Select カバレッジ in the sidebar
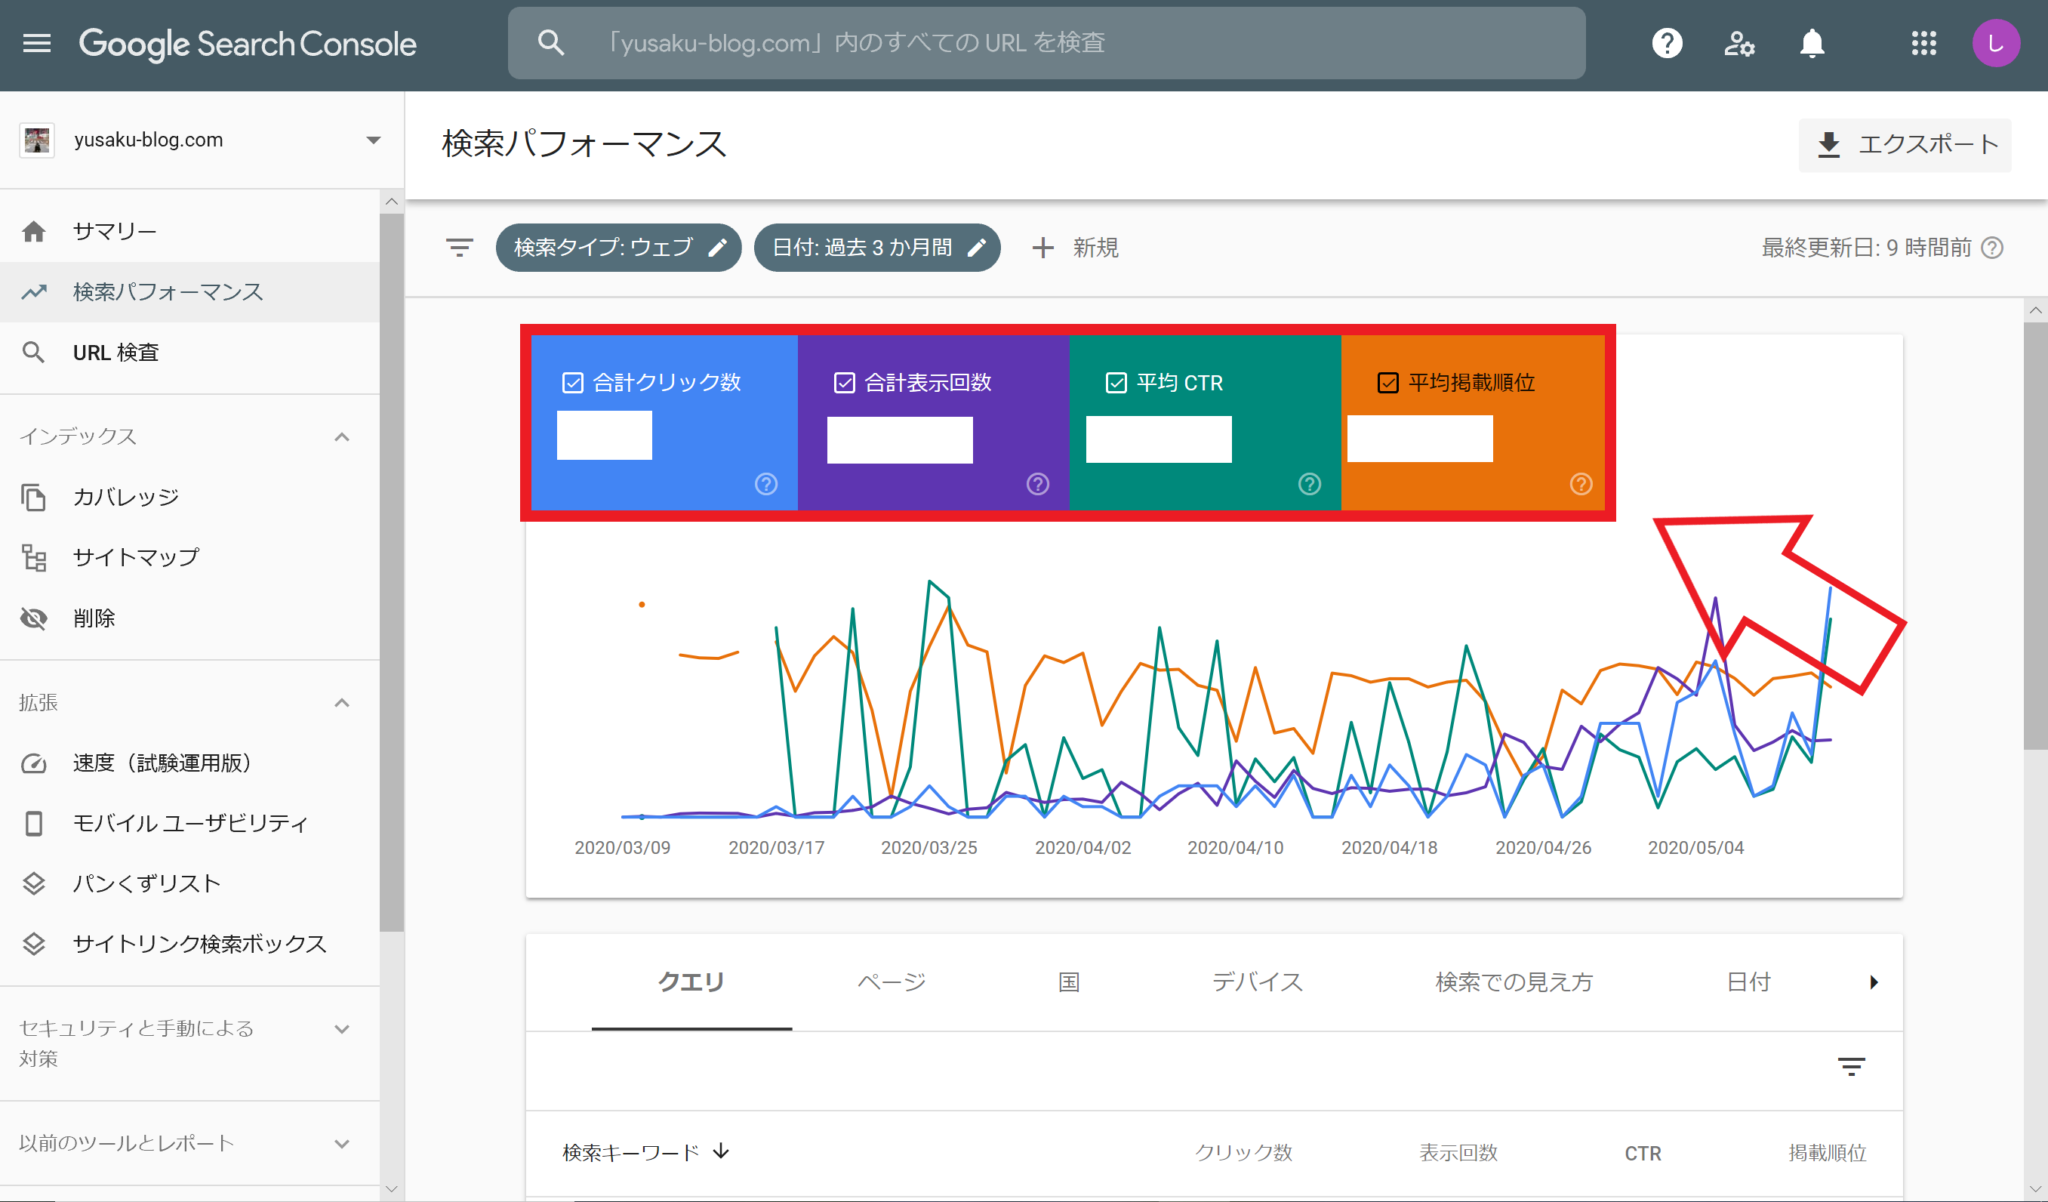Image resolution: width=2048 pixels, height=1202 pixels. [x=126, y=496]
